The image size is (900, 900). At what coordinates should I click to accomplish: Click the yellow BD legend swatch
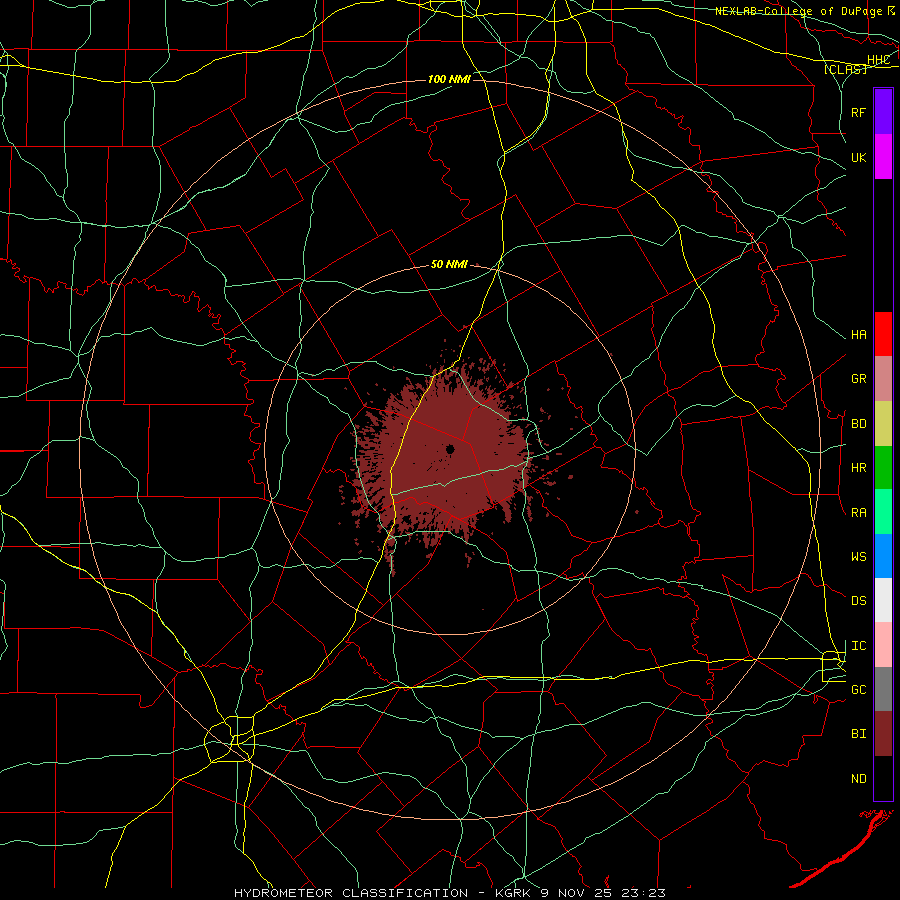(x=883, y=424)
